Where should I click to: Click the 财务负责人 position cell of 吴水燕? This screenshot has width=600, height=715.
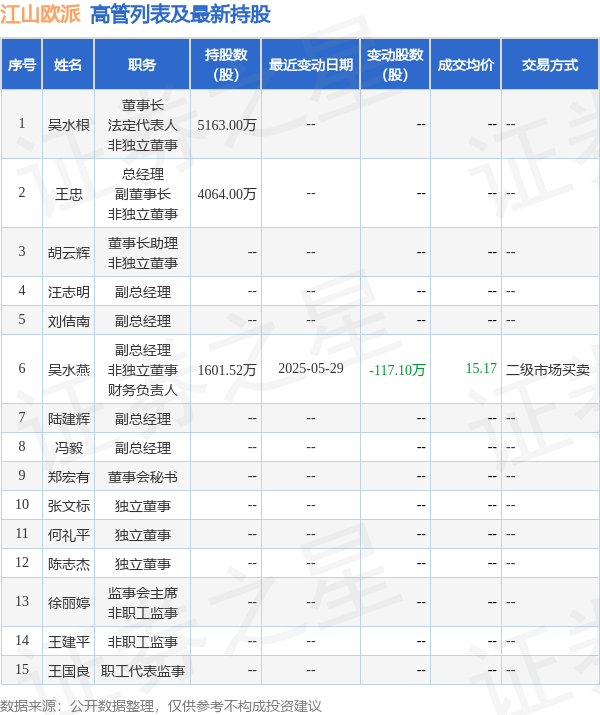[x=142, y=370]
